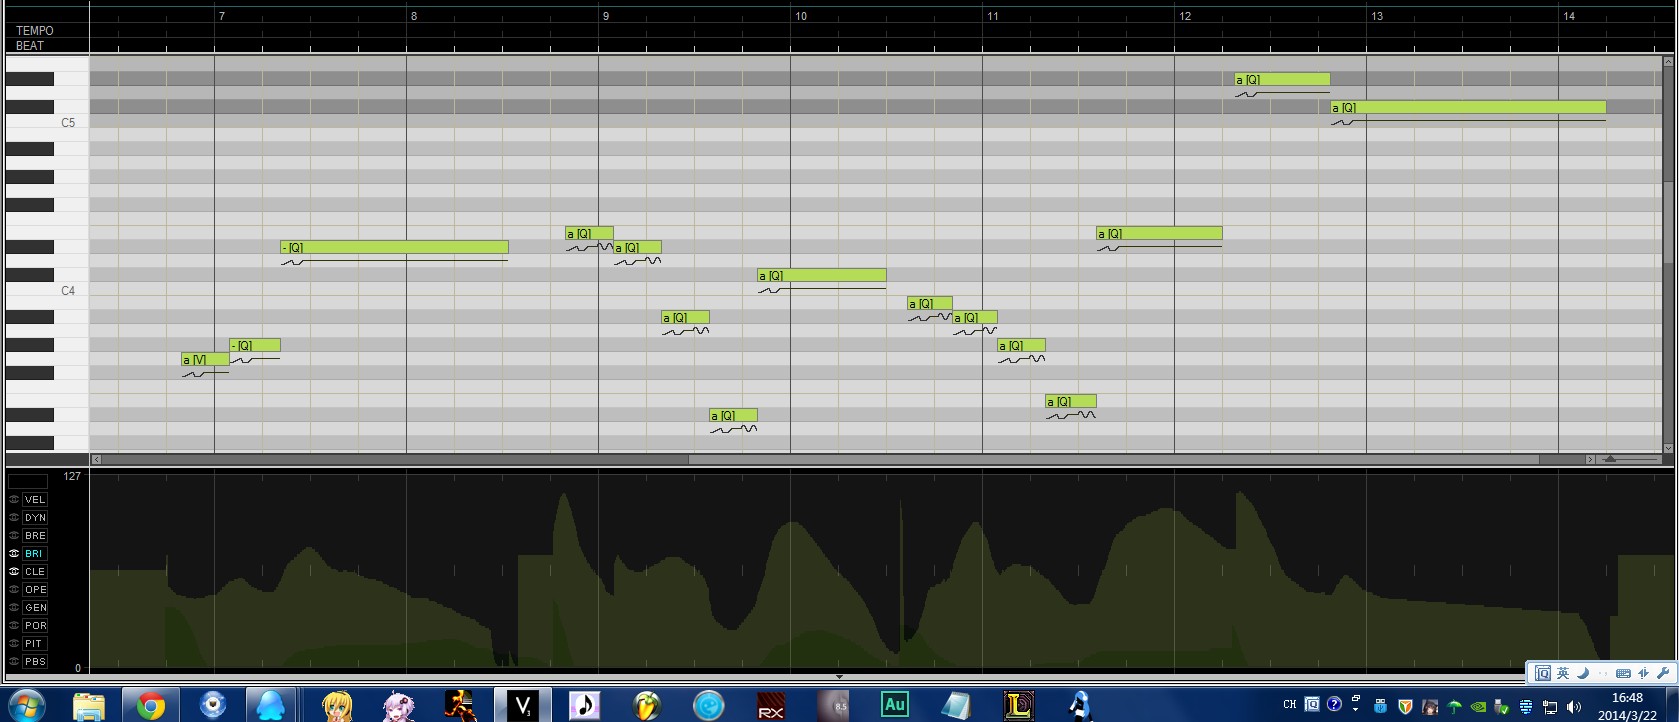Screen dimensions: 1679x722
Task: Toggle the eye icon next to VEL
Action: (x=14, y=499)
